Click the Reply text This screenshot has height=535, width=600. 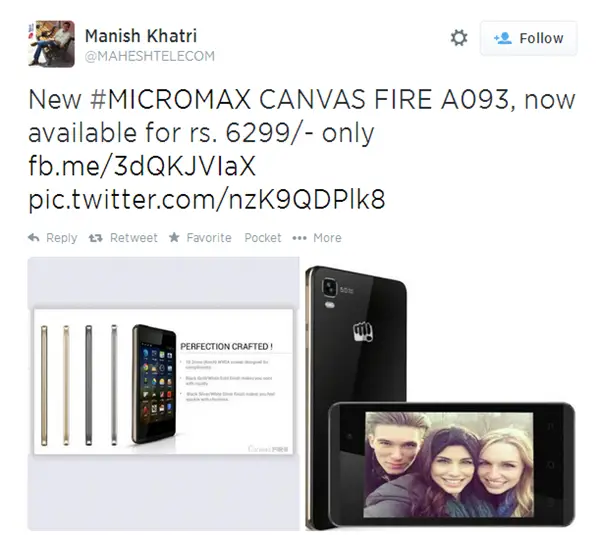[x=62, y=238]
